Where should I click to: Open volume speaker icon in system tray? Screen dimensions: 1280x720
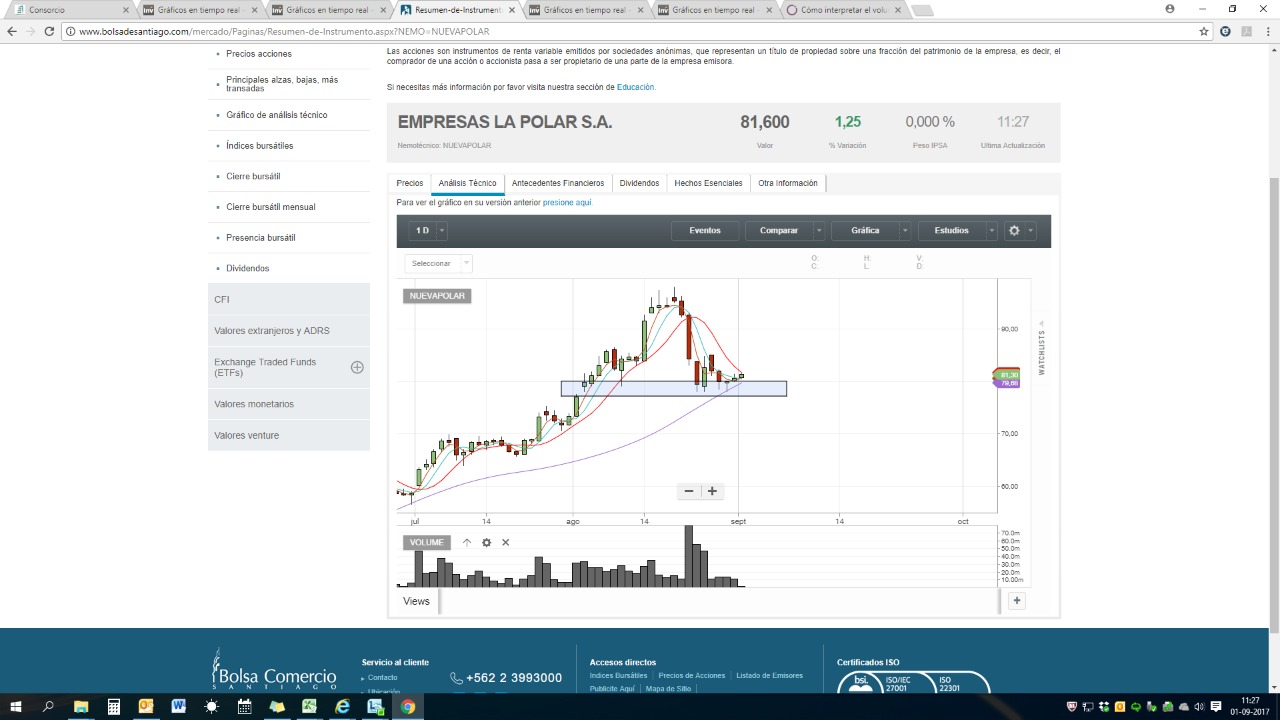click(1199, 707)
